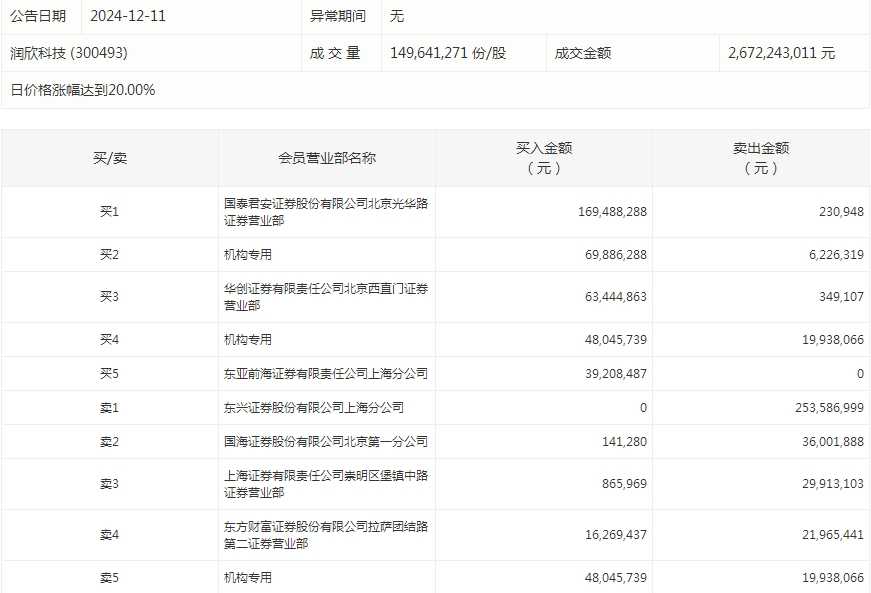The height and width of the screenshot is (593, 871).
Task: Click 国泰君安证券北京光华路证券营业部 name
Action: [326, 212]
